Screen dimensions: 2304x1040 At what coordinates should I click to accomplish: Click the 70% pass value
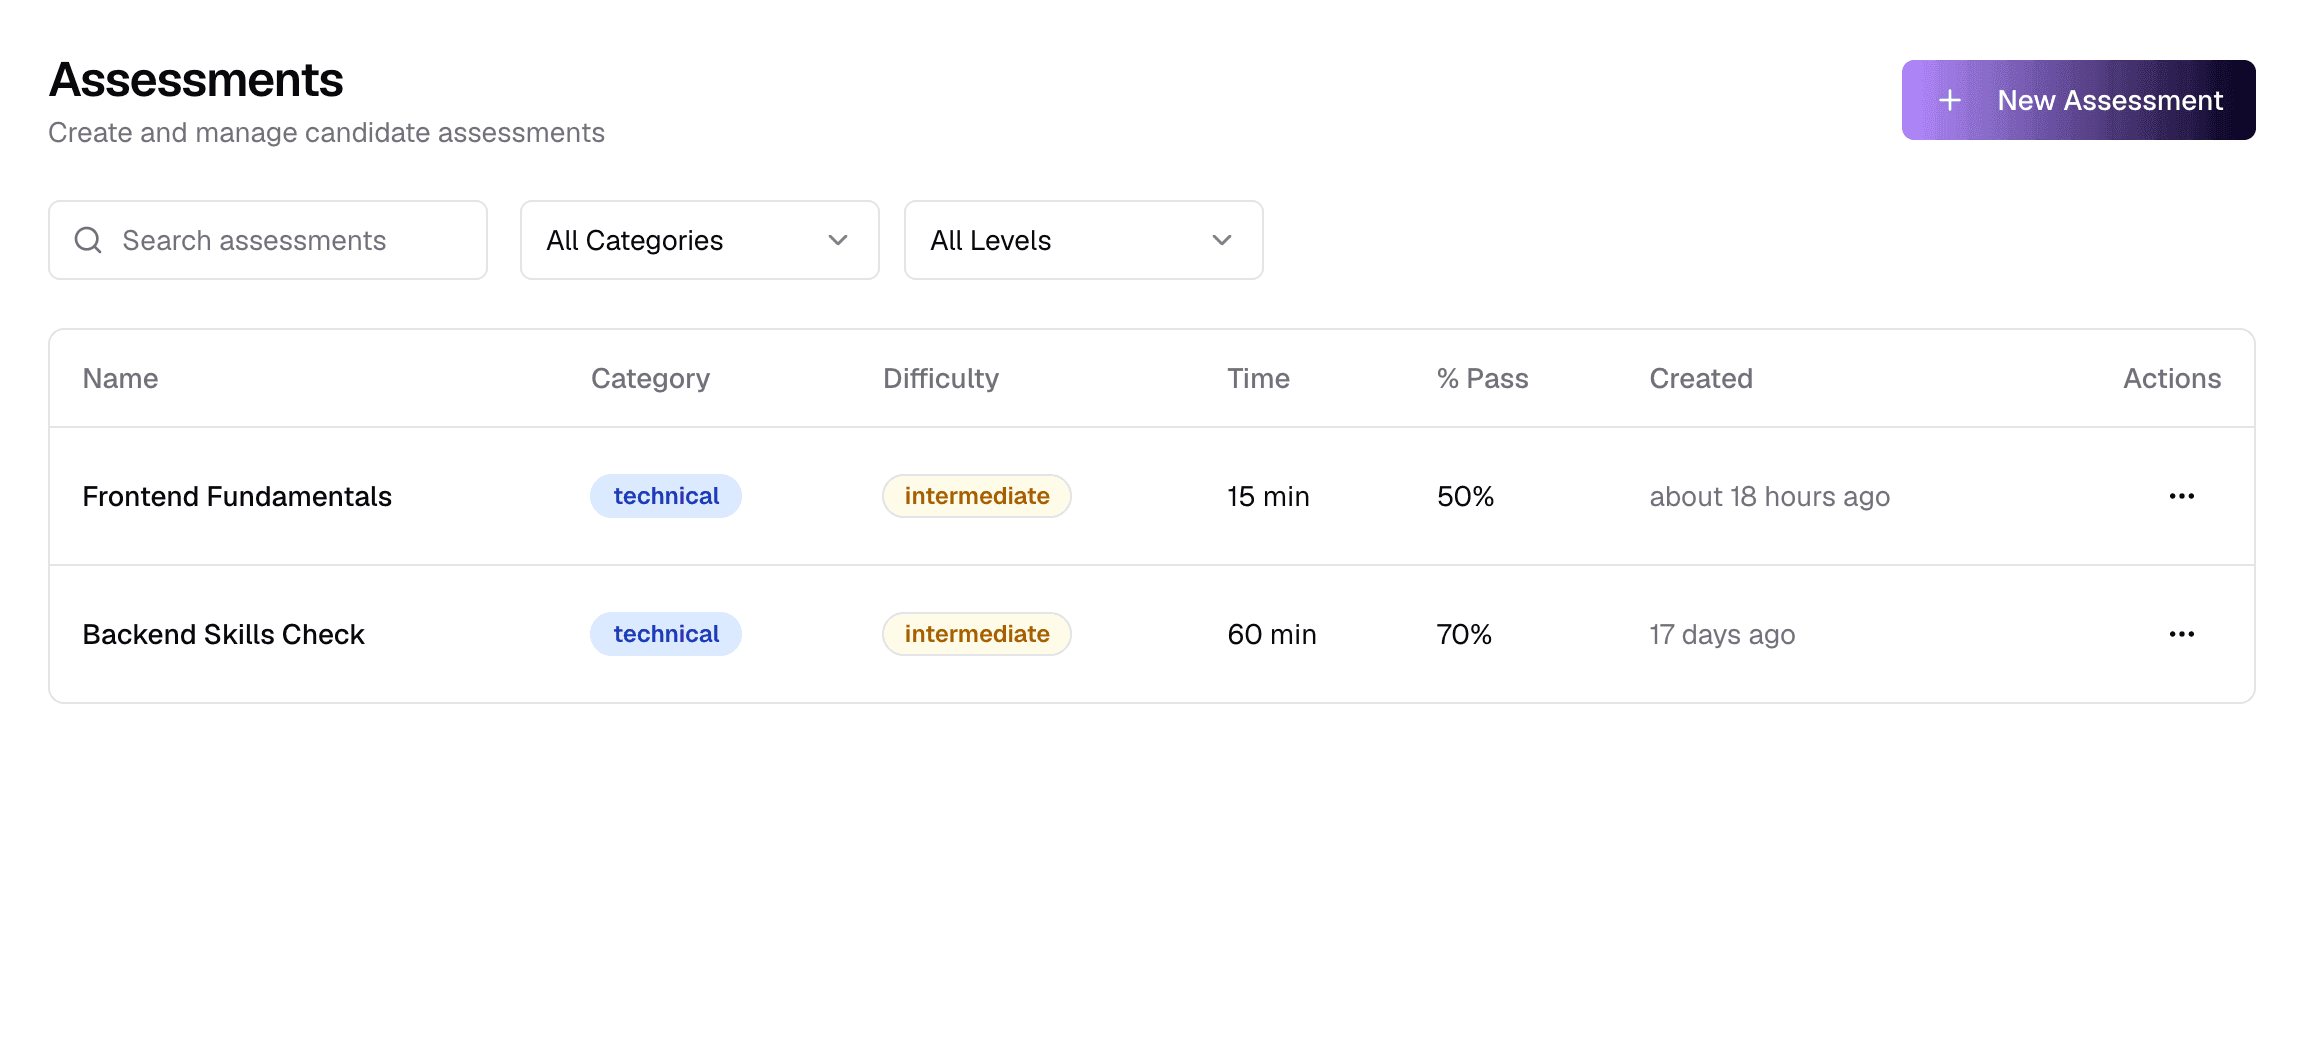pyautogui.click(x=1464, y=634)
